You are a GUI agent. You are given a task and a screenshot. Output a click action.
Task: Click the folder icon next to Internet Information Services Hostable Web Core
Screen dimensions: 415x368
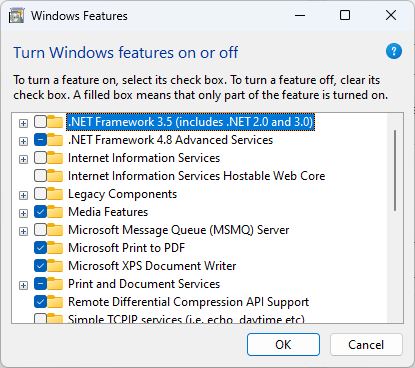pyautogui.click(x=55, y=176)
